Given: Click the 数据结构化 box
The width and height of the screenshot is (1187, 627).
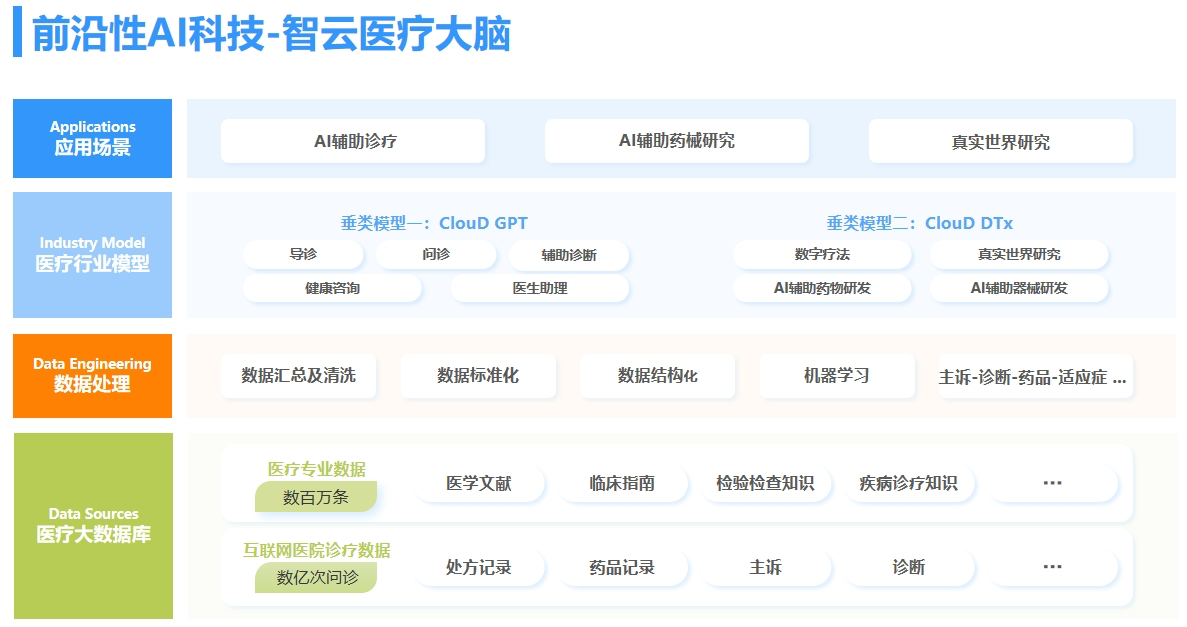Looking at the screenshot, I should click(657, 376).
